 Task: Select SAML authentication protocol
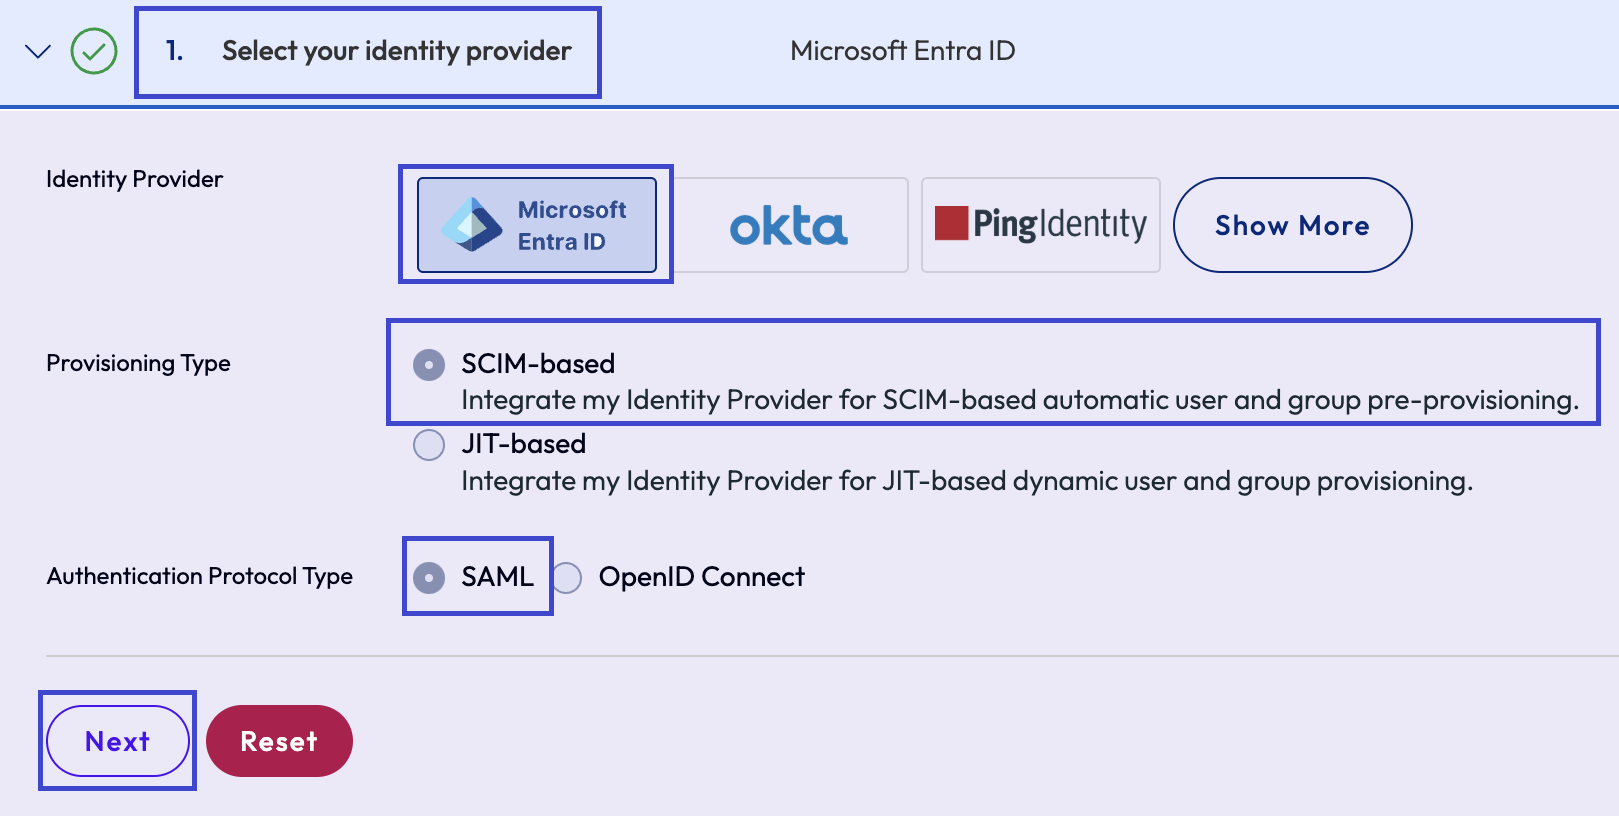tap(429, 577)
